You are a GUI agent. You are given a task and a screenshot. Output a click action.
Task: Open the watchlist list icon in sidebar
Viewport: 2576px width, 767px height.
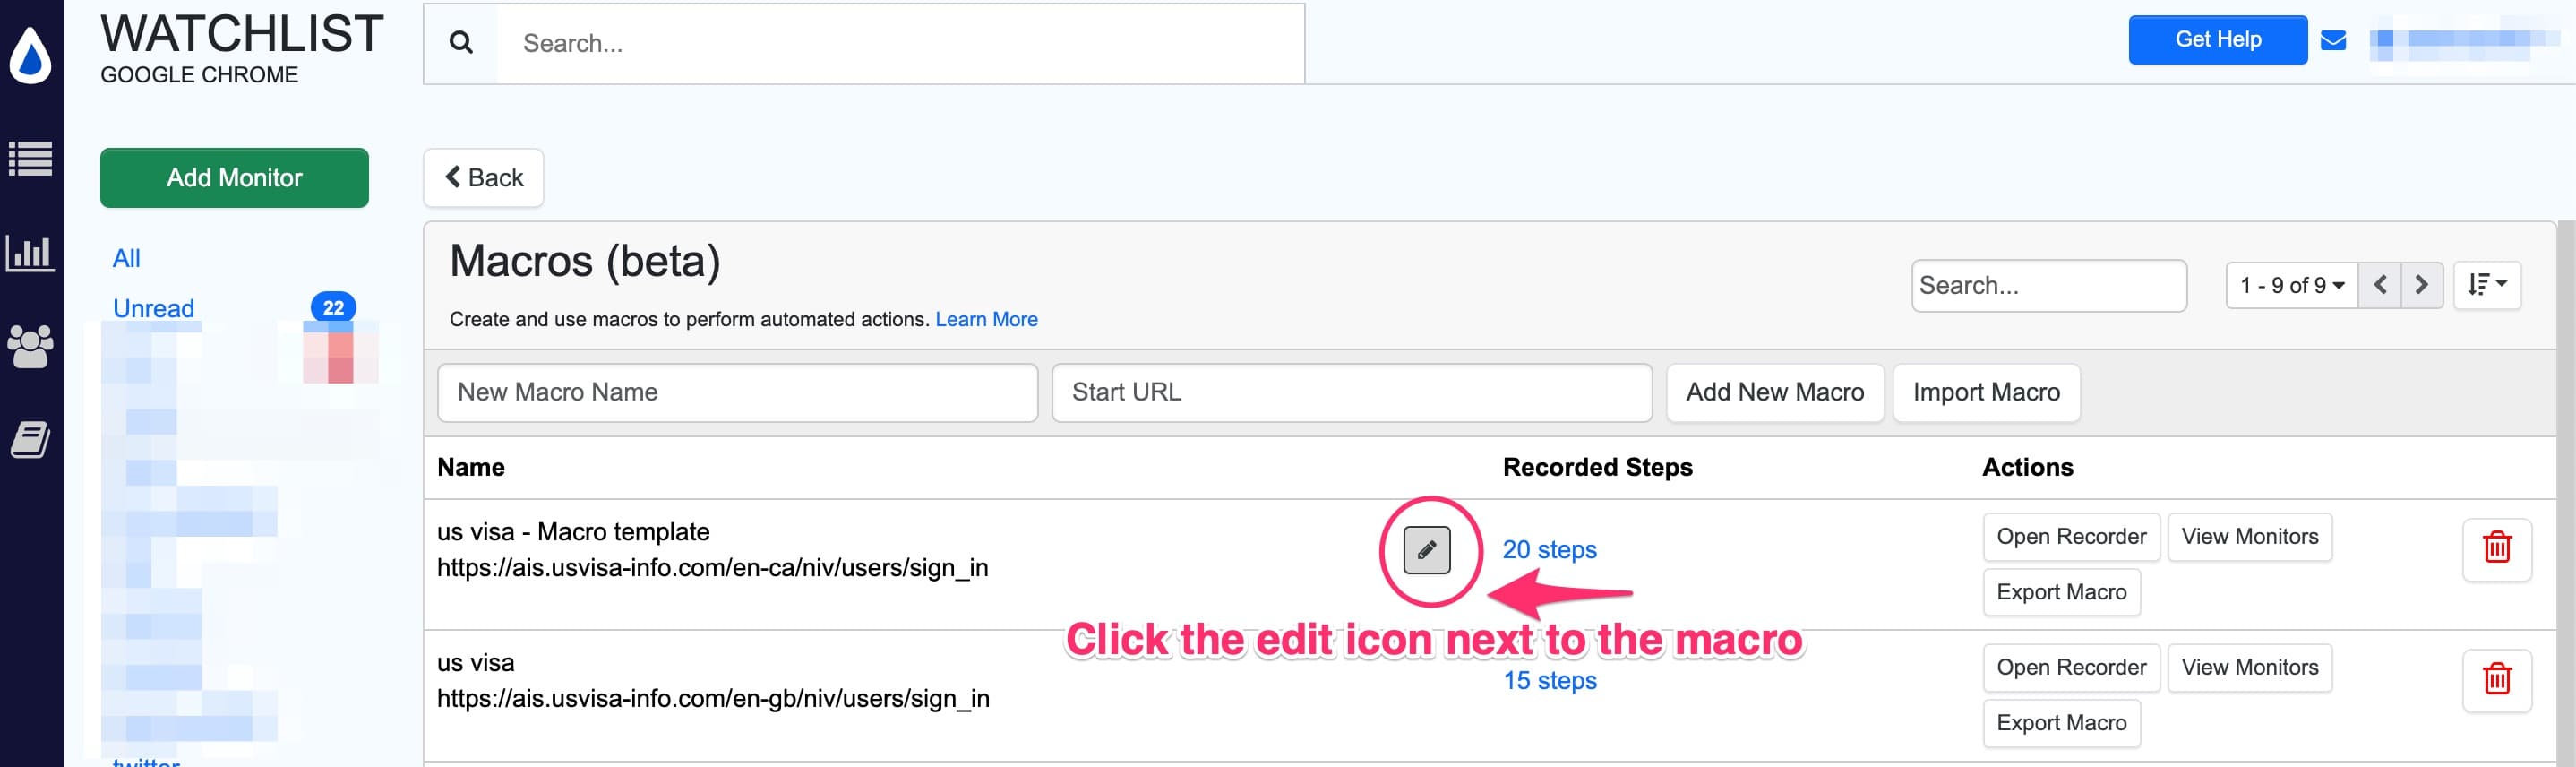[31, 158]
